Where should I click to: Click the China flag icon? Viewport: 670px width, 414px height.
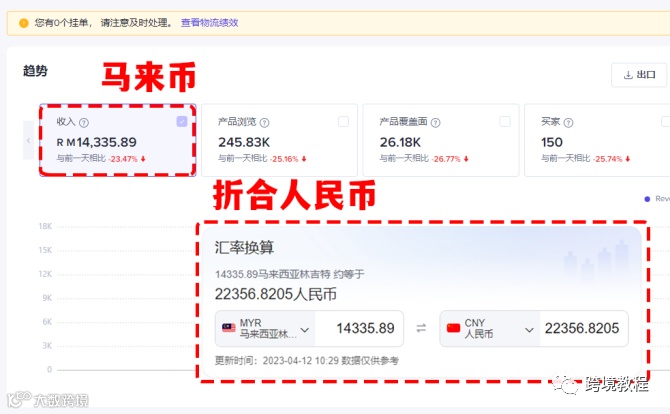click(x=453, y=328)
